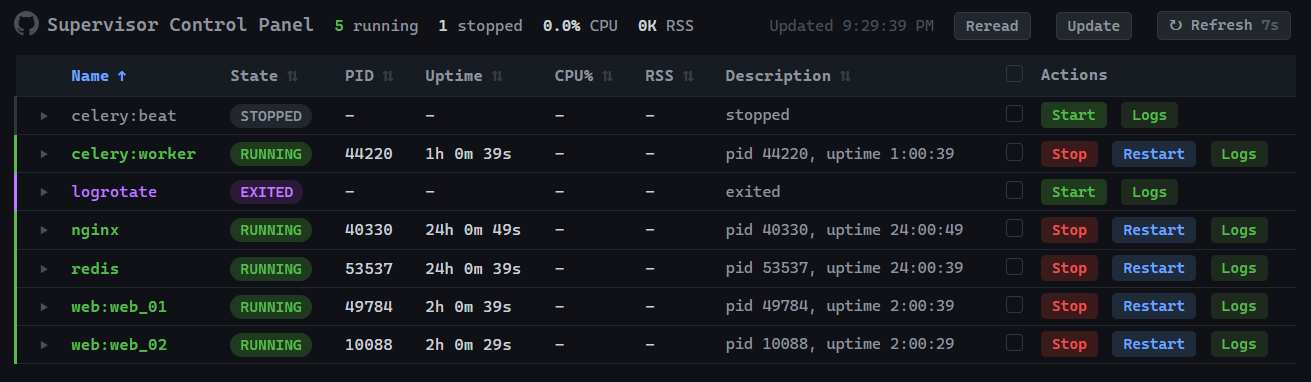Expand the celery:worker row details
The height and width of the screenshot is (382, 1311).
44,154
